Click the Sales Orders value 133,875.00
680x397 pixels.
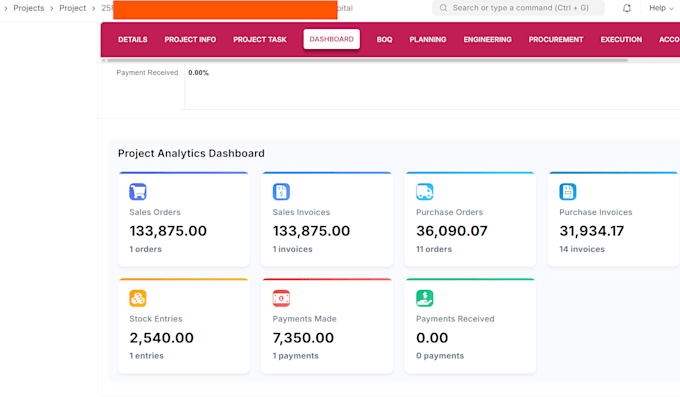[x=168, y=231]
